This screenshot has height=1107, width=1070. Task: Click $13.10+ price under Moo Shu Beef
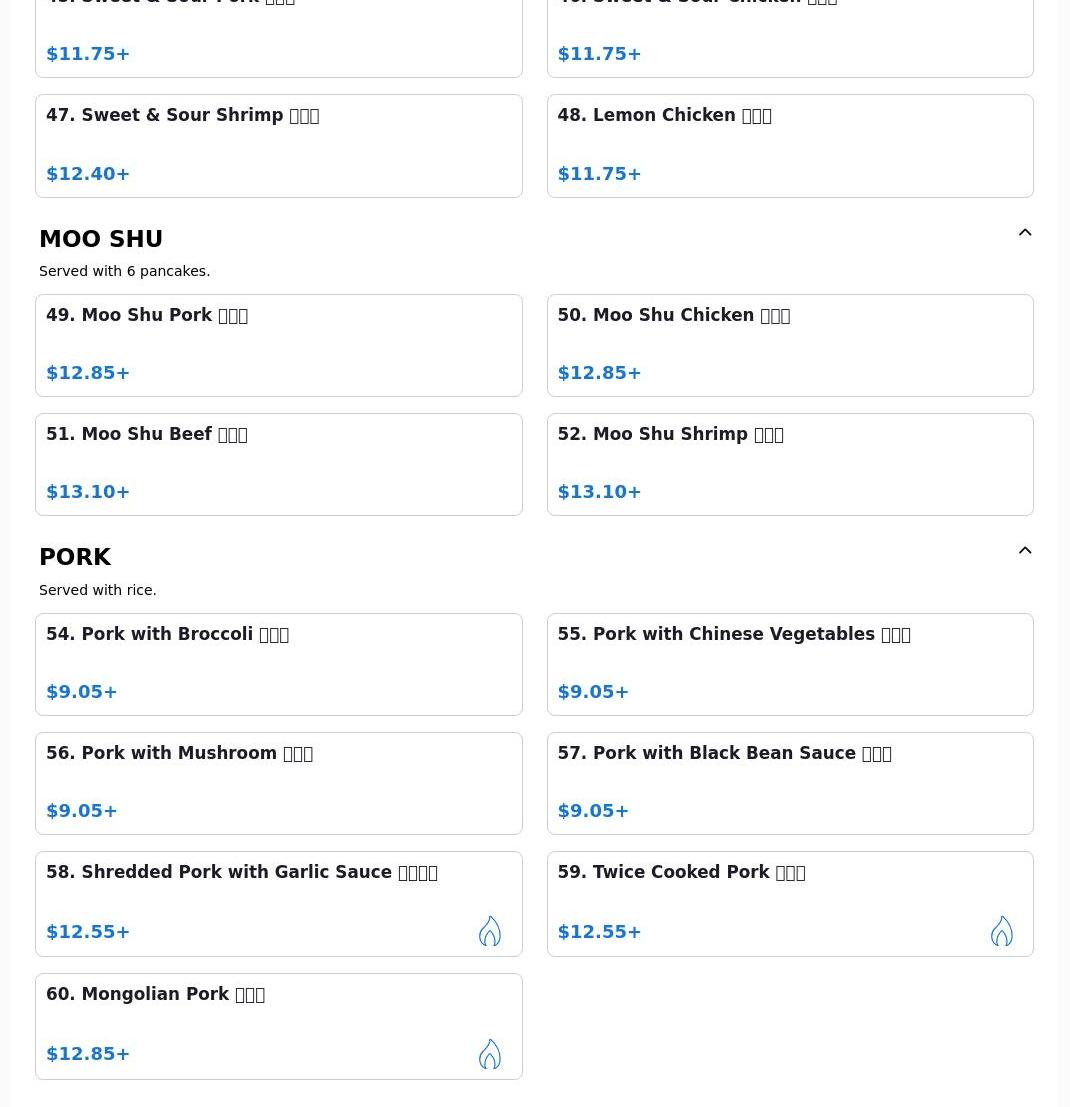tap(88, 492)
